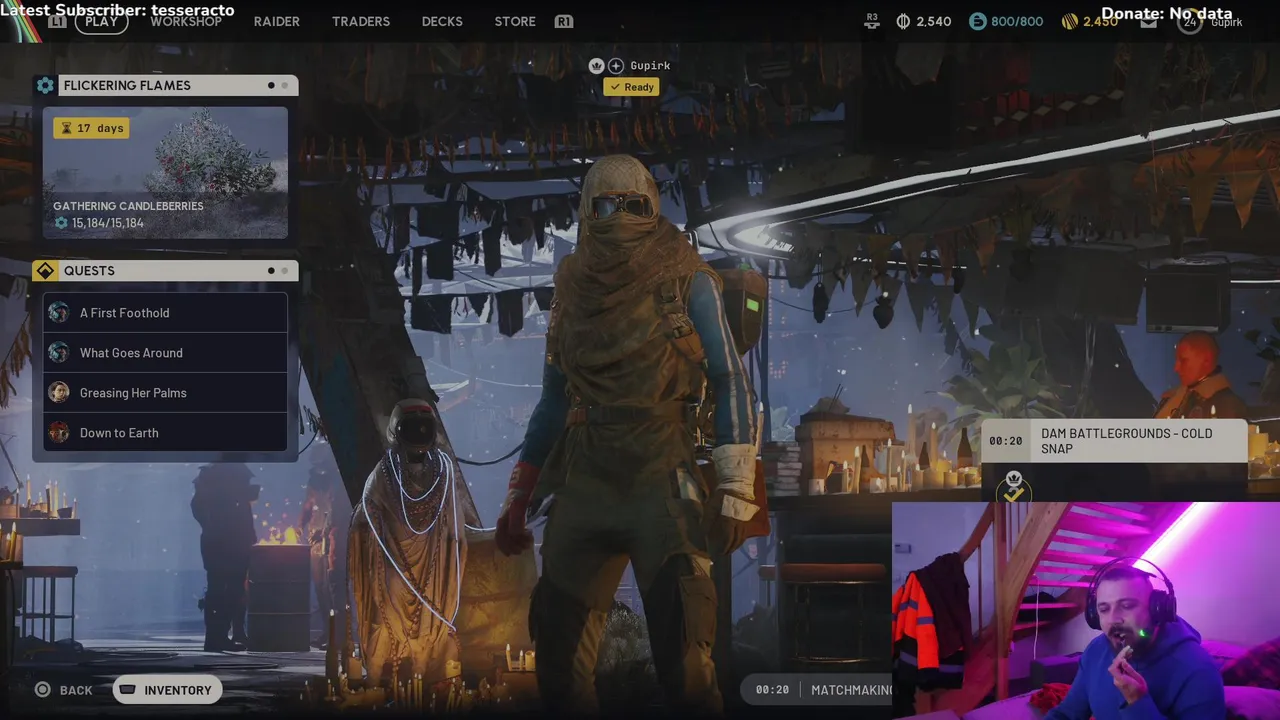Click the Back button
The image size is (1280, 720).
point(64,690)
